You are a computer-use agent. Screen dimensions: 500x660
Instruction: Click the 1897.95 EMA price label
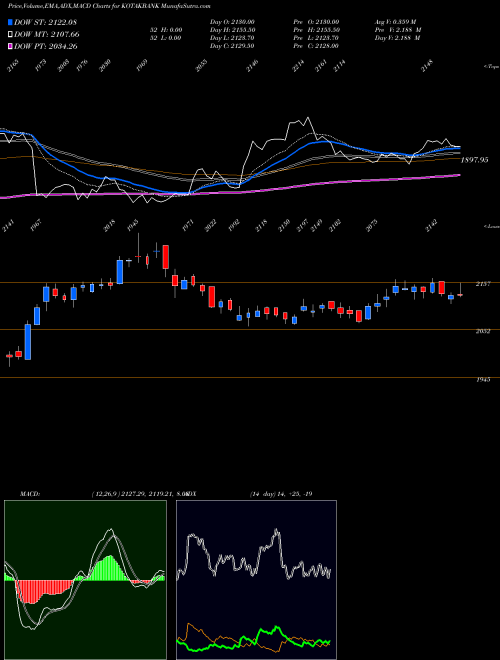click(475, 160)
